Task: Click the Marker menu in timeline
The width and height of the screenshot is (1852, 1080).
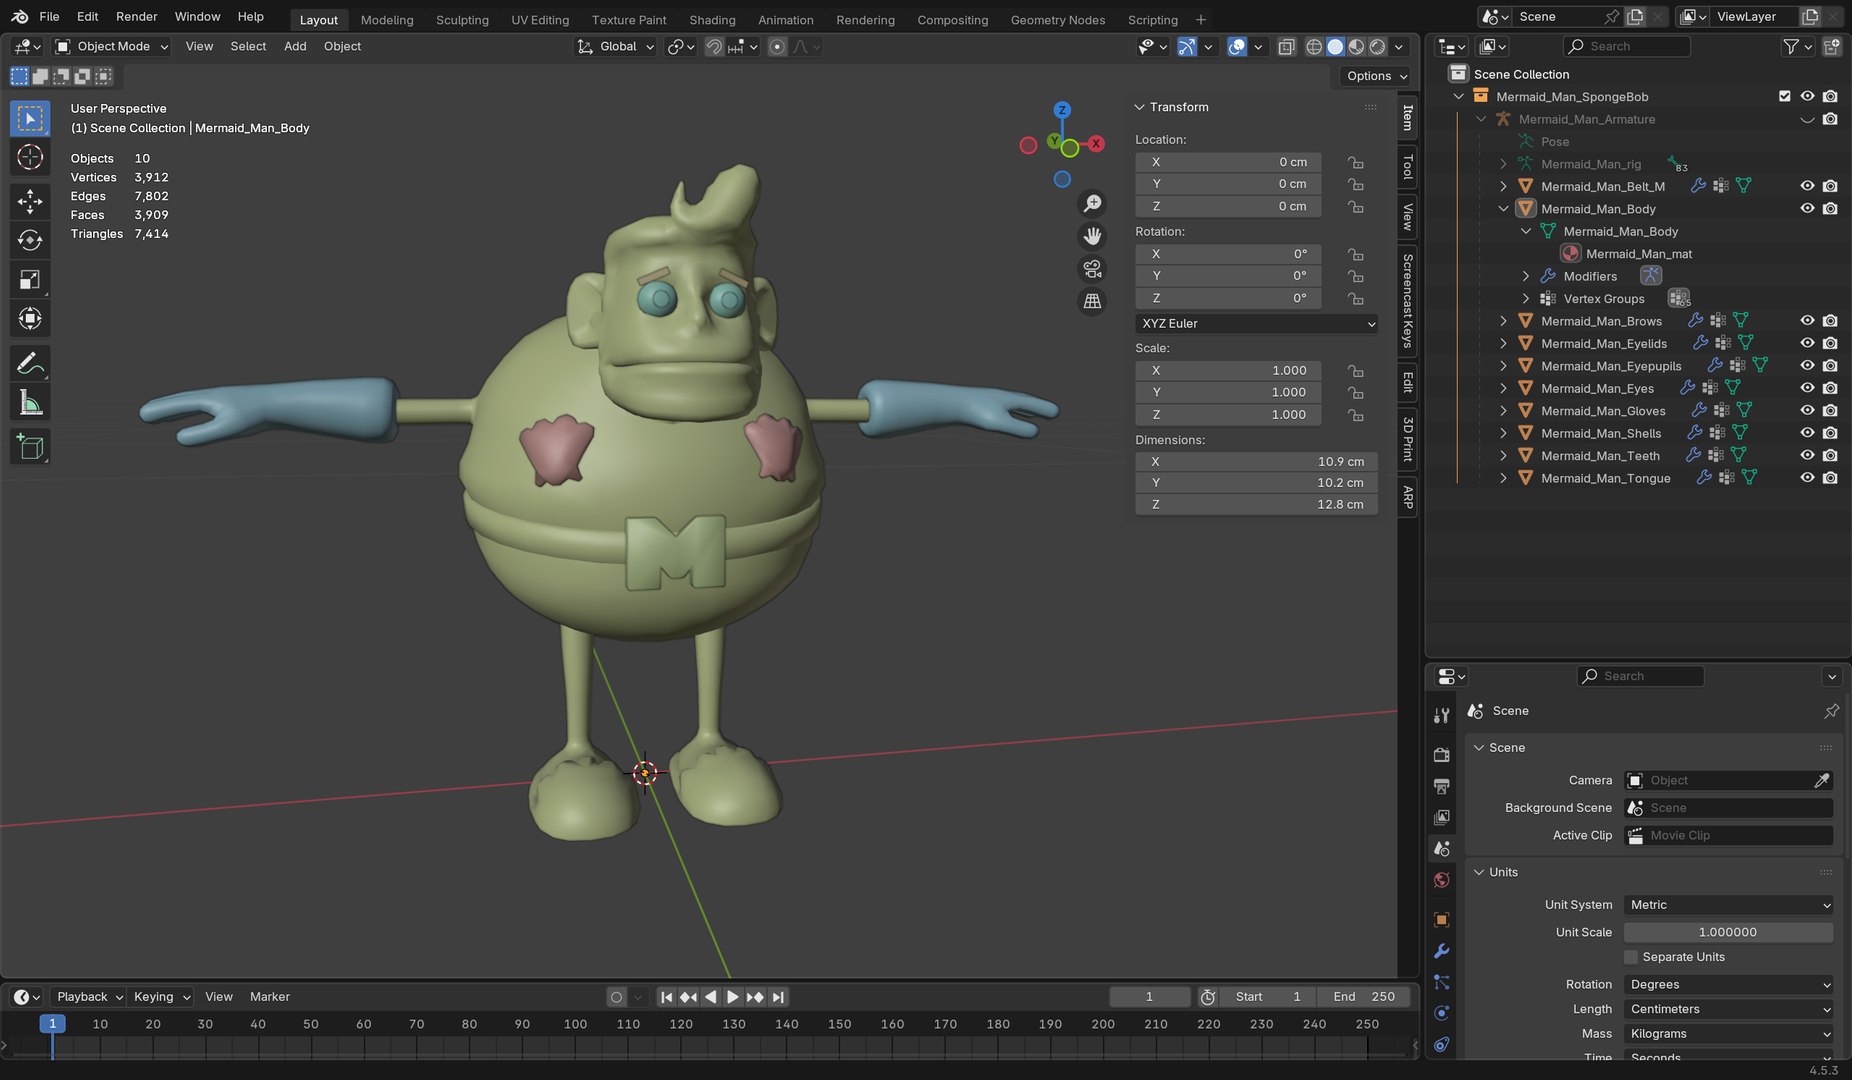Action: click(269, 997)
